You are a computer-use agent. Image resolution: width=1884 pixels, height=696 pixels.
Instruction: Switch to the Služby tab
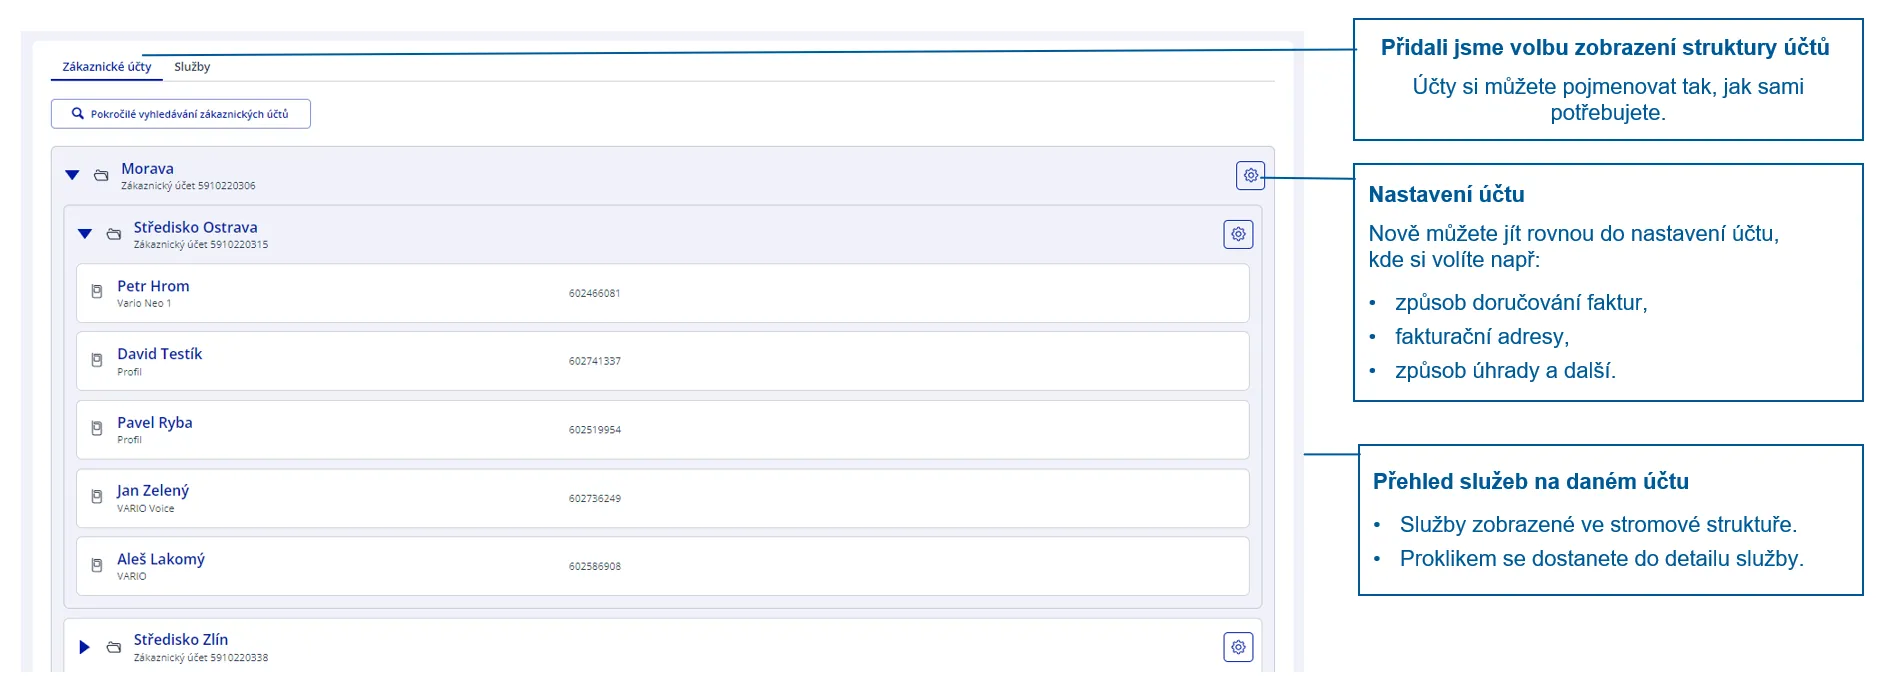(x=192, y=67)
